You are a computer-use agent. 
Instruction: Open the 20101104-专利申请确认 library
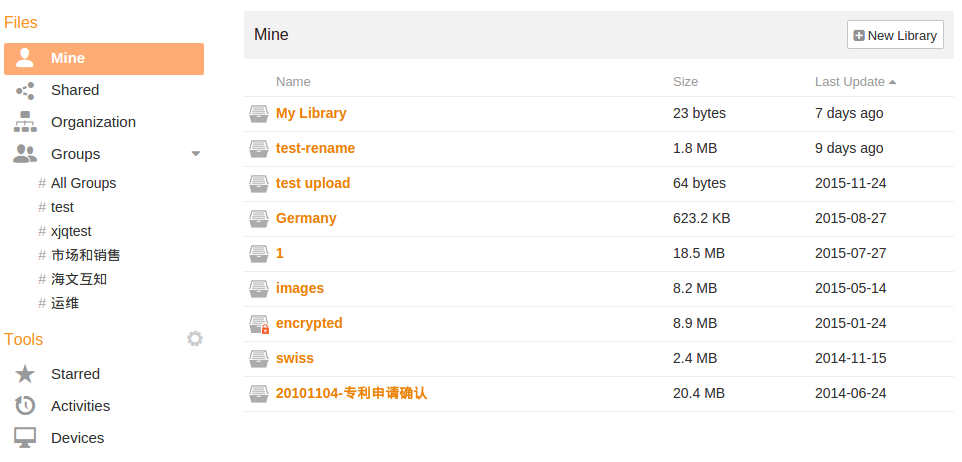[x=351, y=393]
